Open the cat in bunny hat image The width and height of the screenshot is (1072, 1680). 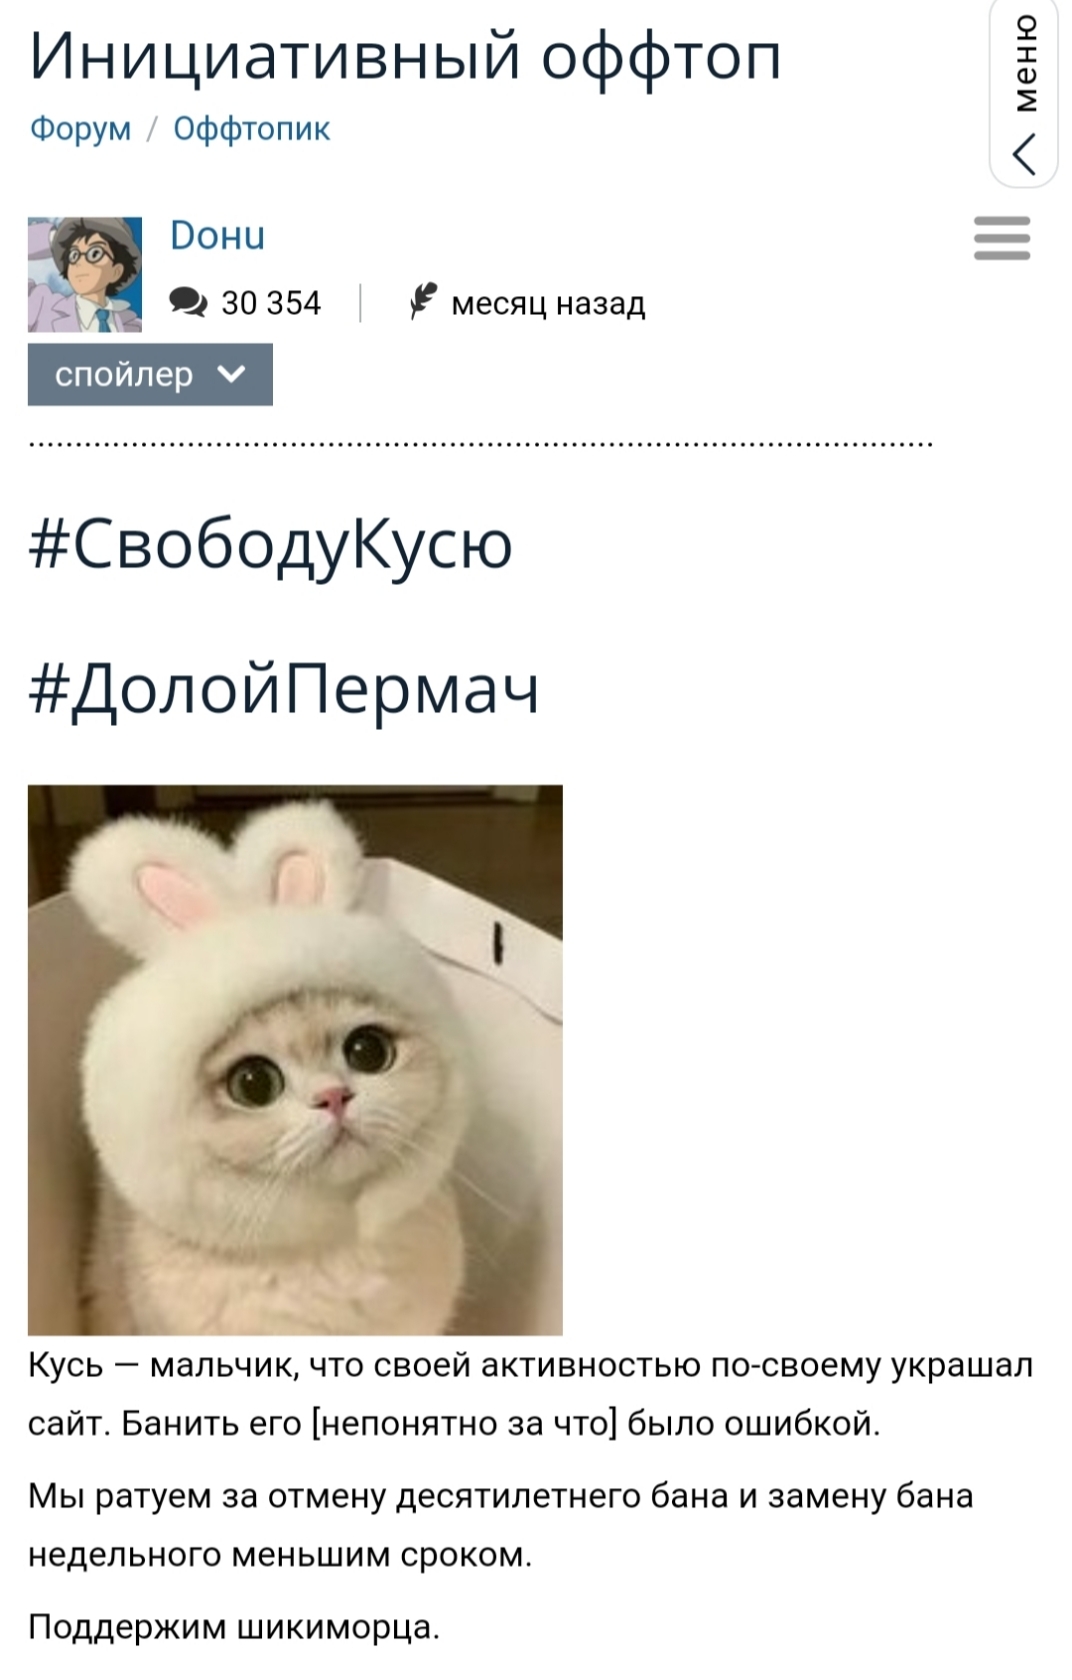(295, 1060)
